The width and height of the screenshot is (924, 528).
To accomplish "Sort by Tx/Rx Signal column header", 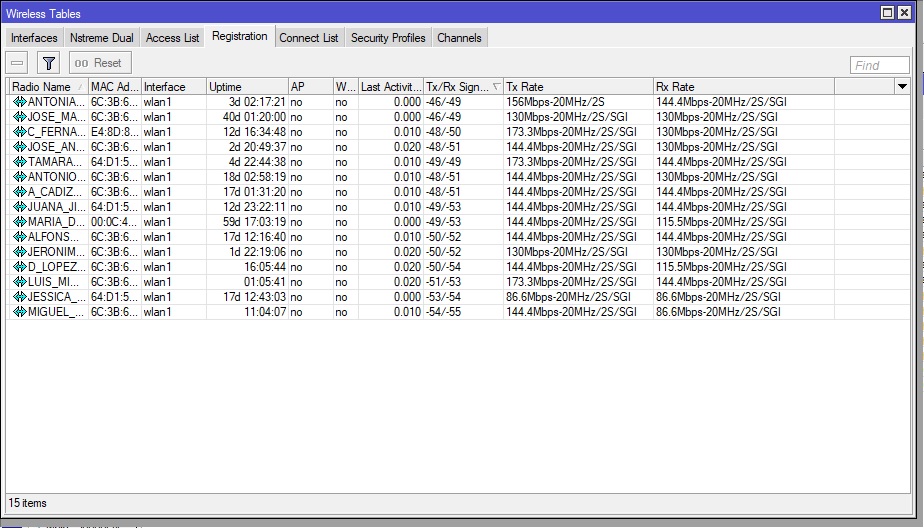I will point(463,87).
